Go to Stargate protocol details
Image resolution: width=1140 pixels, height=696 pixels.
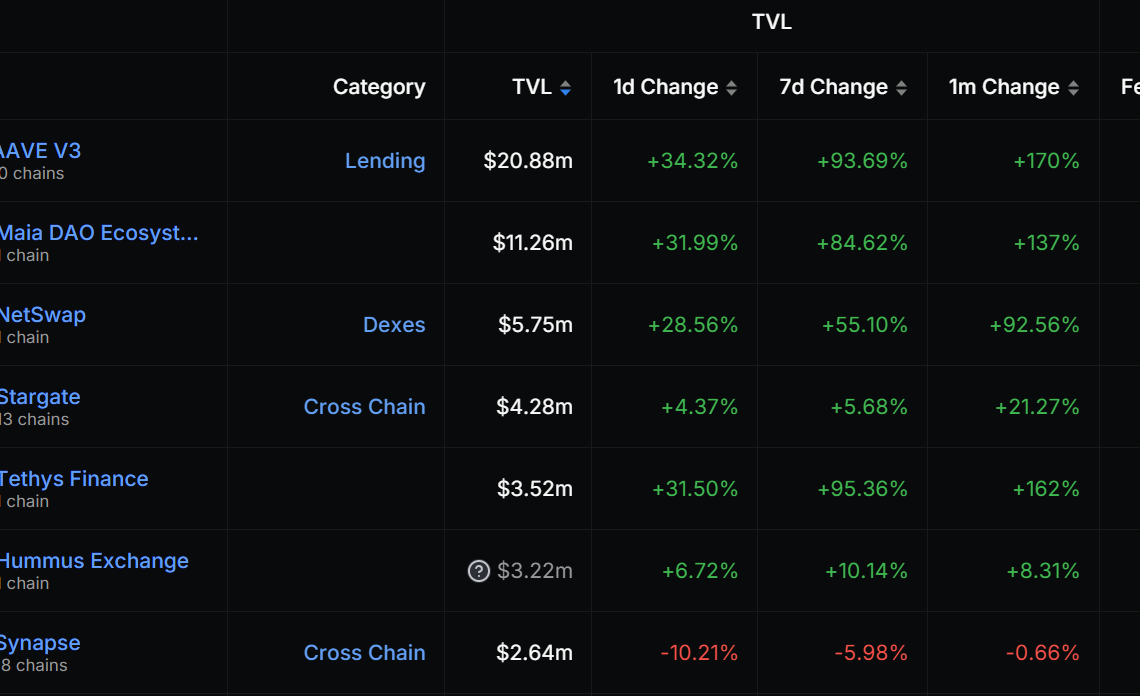[40, 397]
